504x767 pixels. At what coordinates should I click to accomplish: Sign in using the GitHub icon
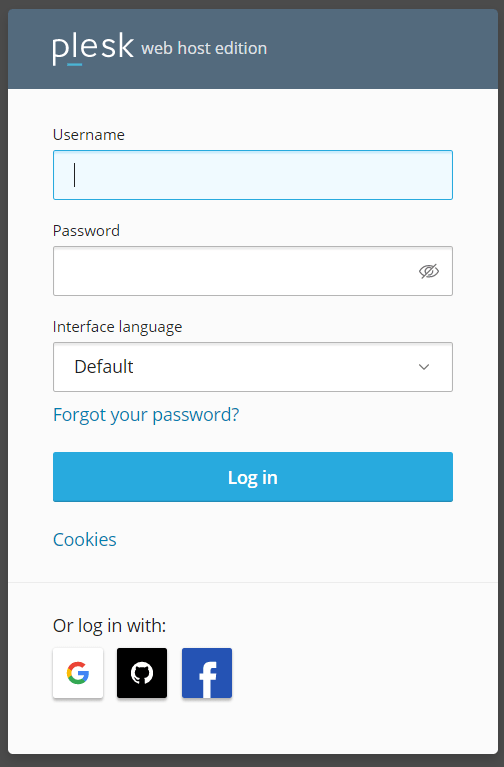point(142,673)
